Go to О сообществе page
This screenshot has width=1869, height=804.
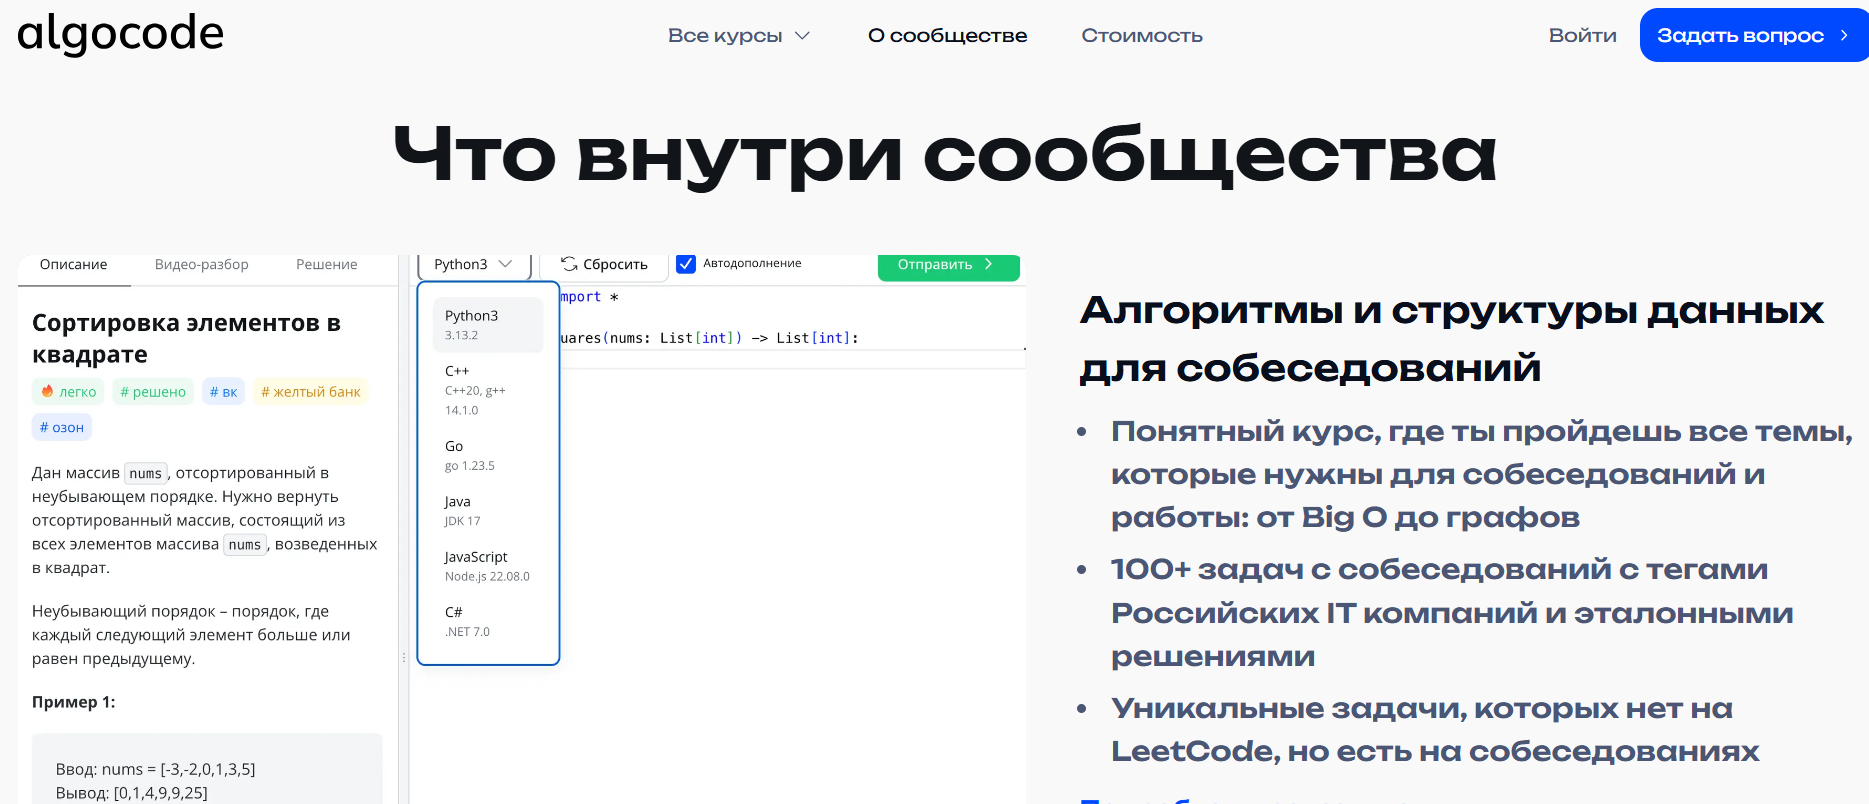[x=947, y=36]
